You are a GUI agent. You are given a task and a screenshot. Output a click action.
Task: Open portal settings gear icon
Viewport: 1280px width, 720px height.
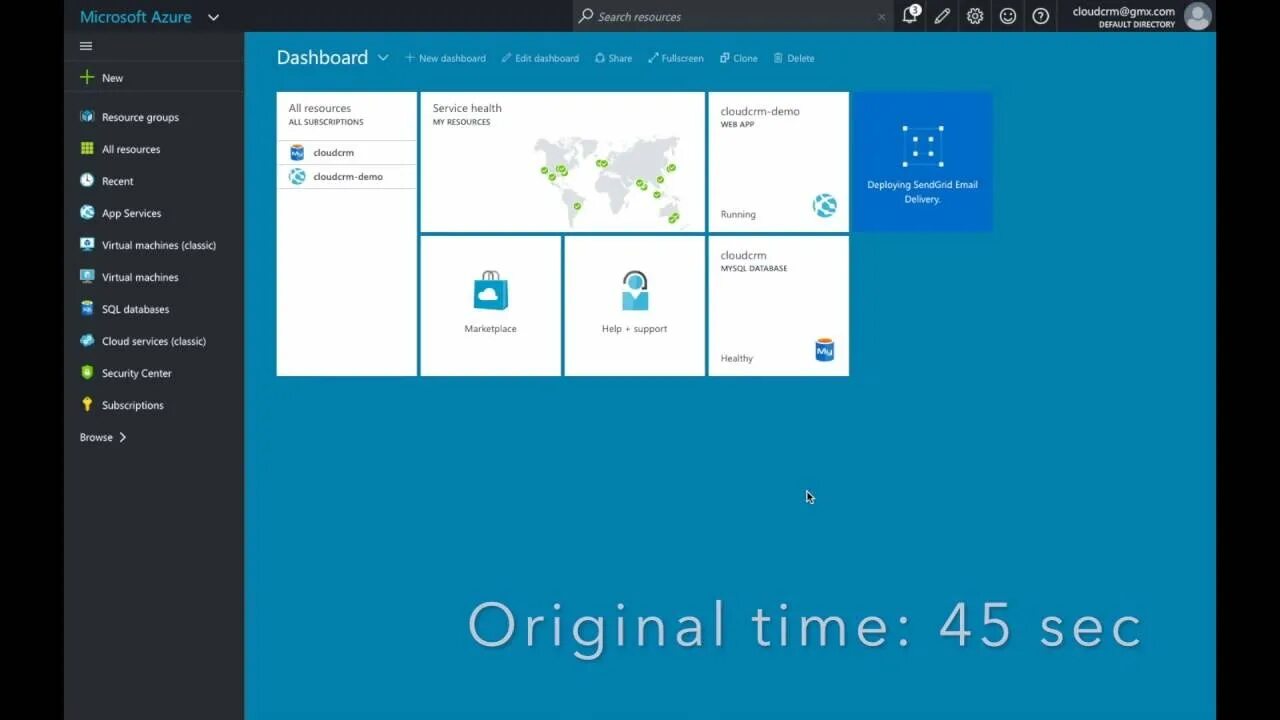[x=975, y=16]
